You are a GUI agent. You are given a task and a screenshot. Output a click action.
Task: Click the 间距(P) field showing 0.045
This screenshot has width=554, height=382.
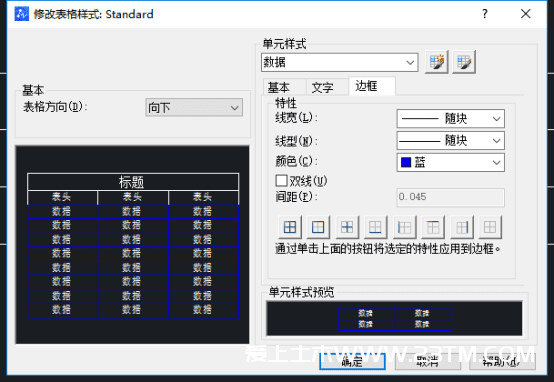[450, 197]
